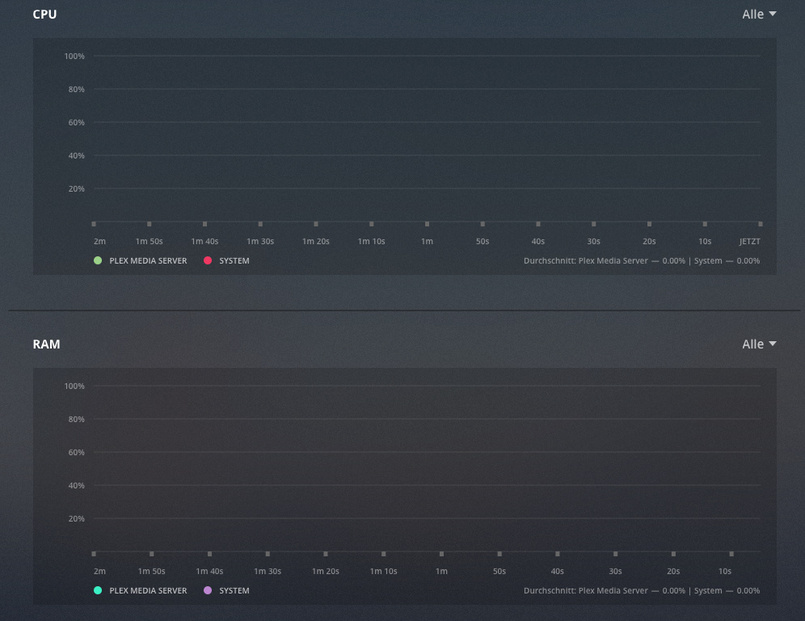The image size is (805, 621).
Task: Click the 30s label on CPU chart
Action: [x=593, y=241]
